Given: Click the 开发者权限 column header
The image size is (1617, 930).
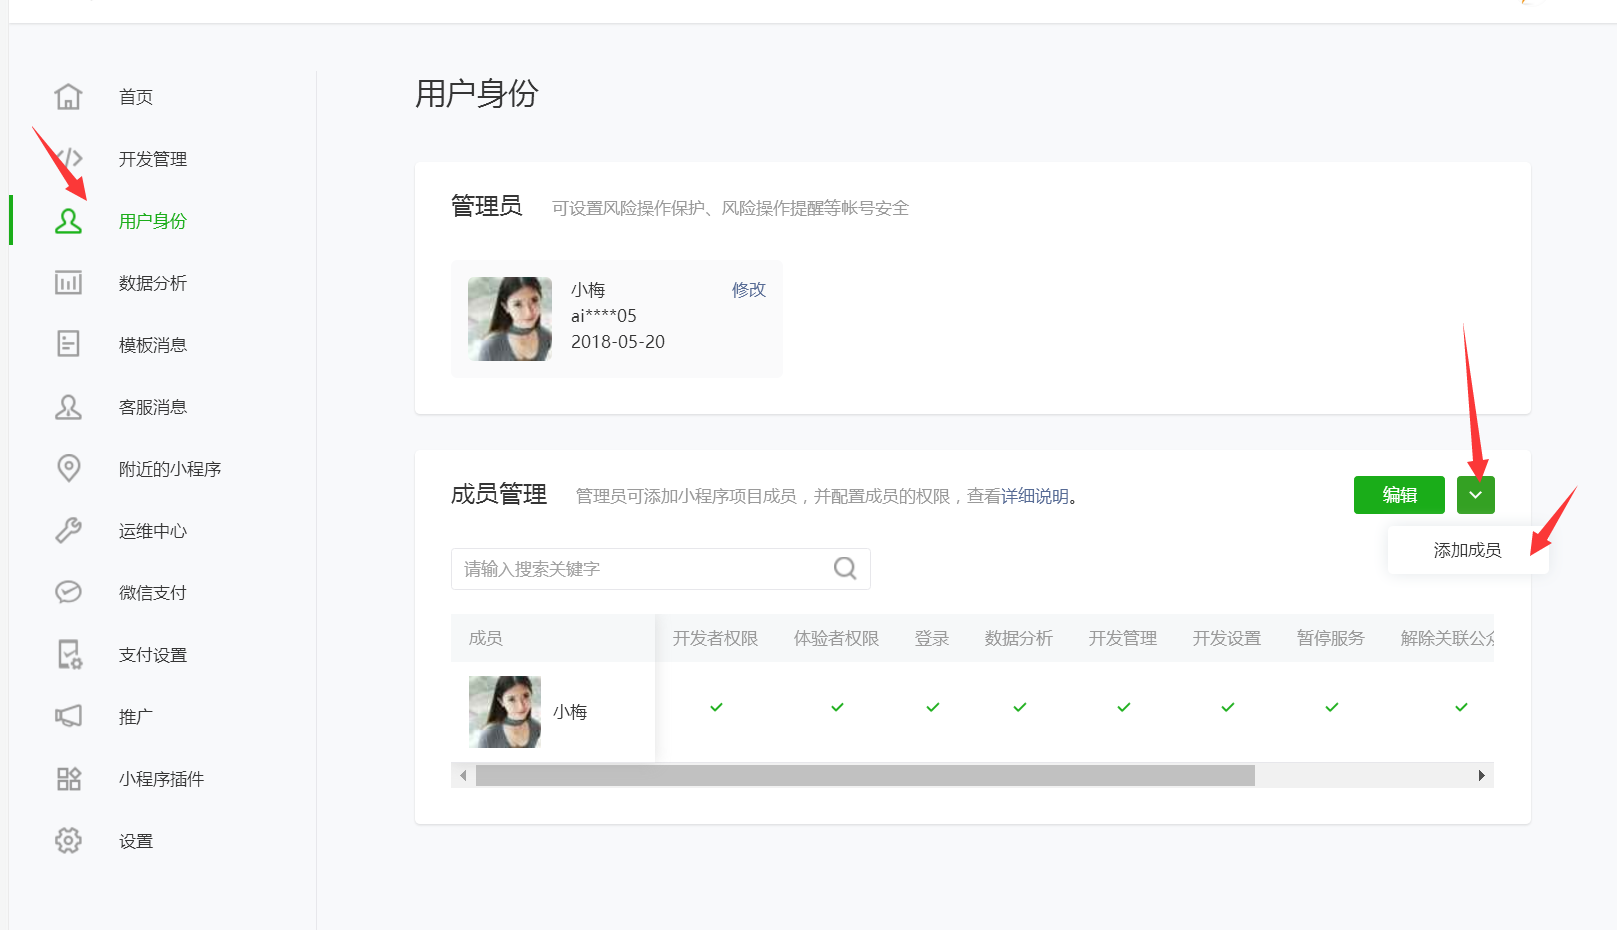Looking at the screenshot, I should 716,638.
